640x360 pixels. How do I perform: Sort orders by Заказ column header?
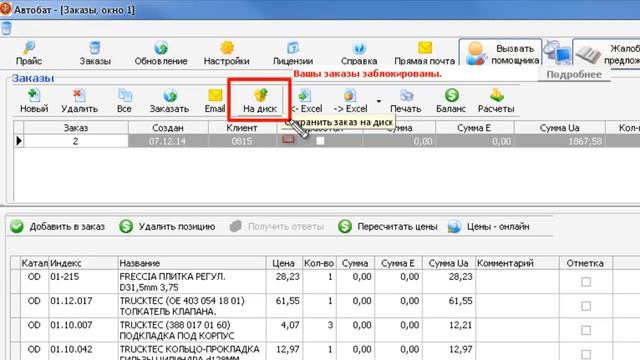pyautogui.click(x=76, y=128)
